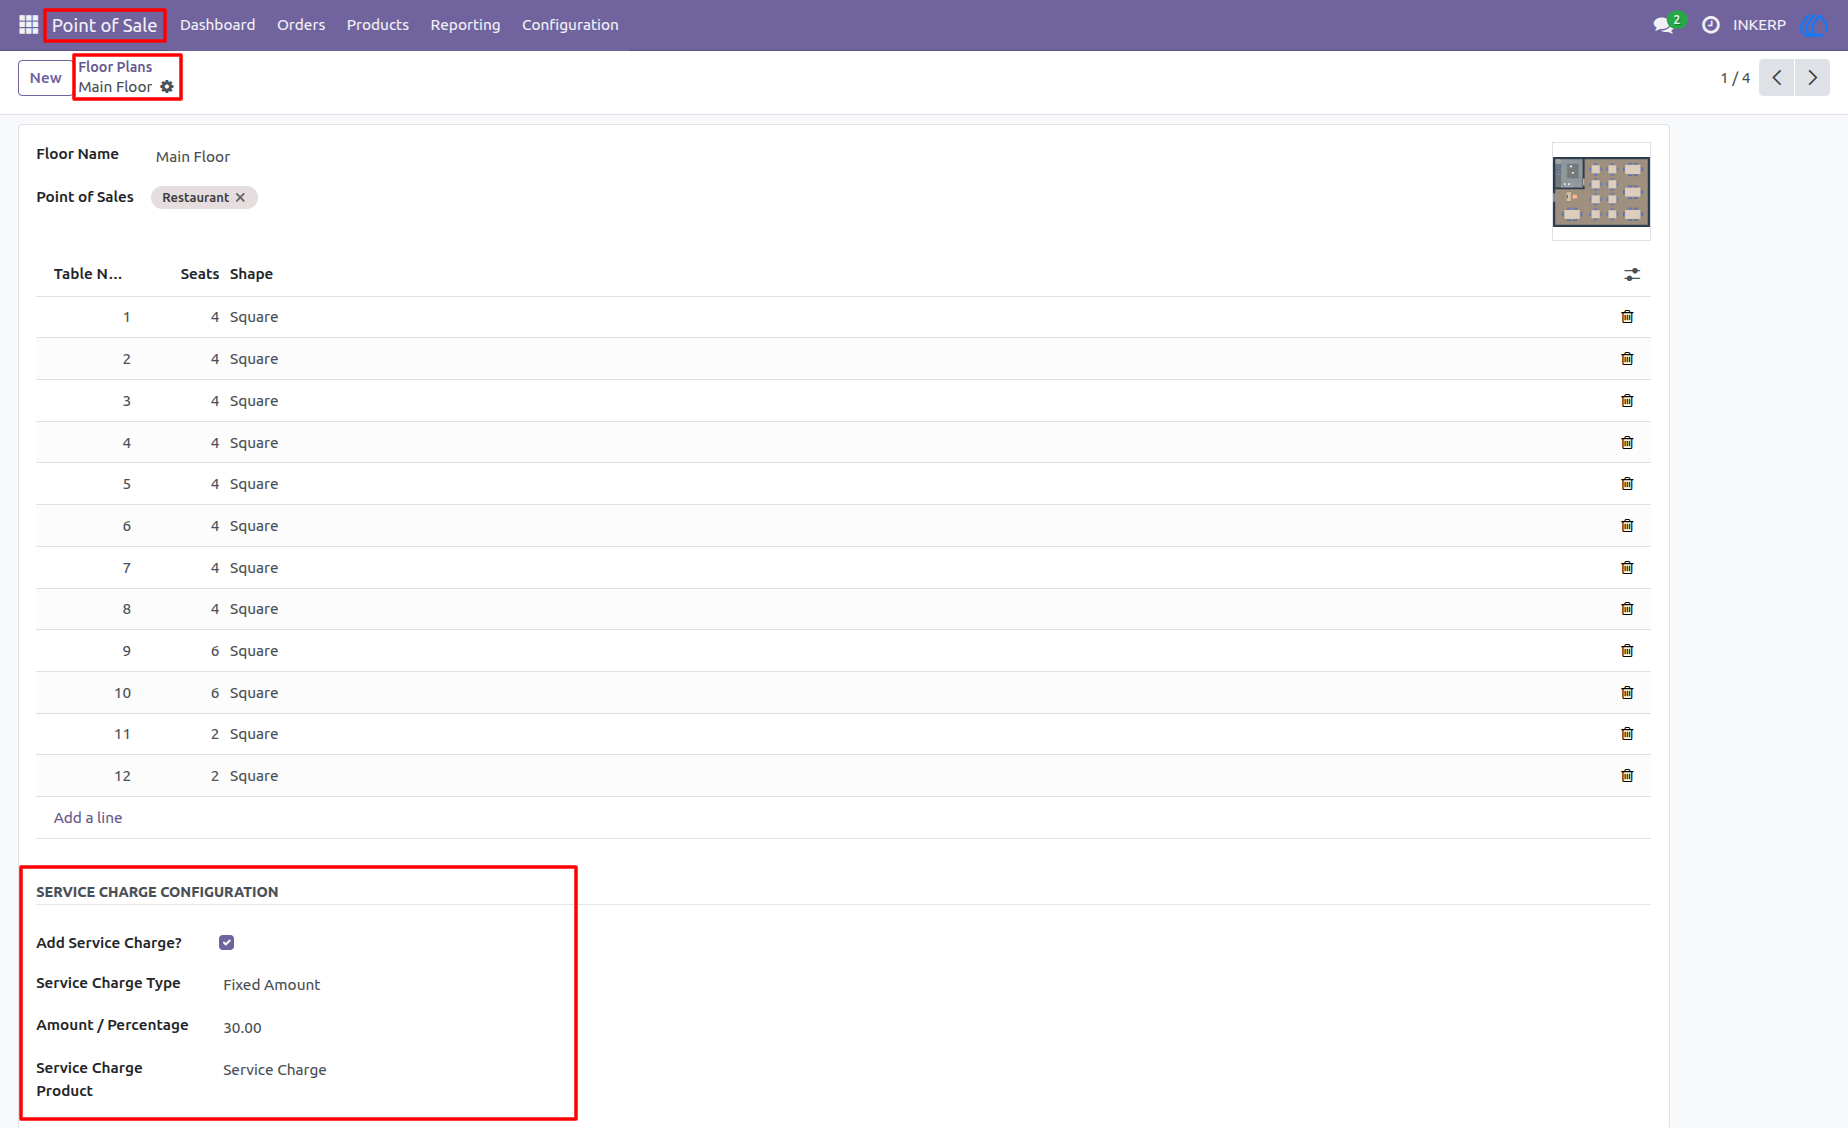Remove the Restaurant tag
Screen dimensions: 1848x1128
[240, 198]
